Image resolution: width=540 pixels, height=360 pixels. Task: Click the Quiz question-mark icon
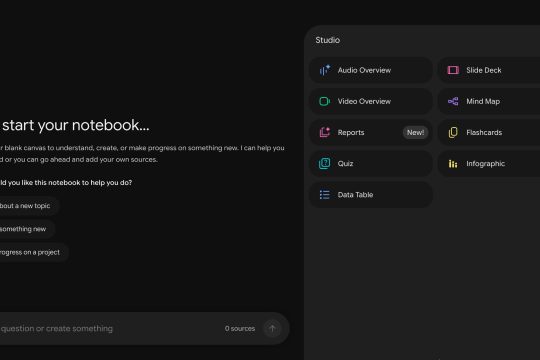point(324,163)
